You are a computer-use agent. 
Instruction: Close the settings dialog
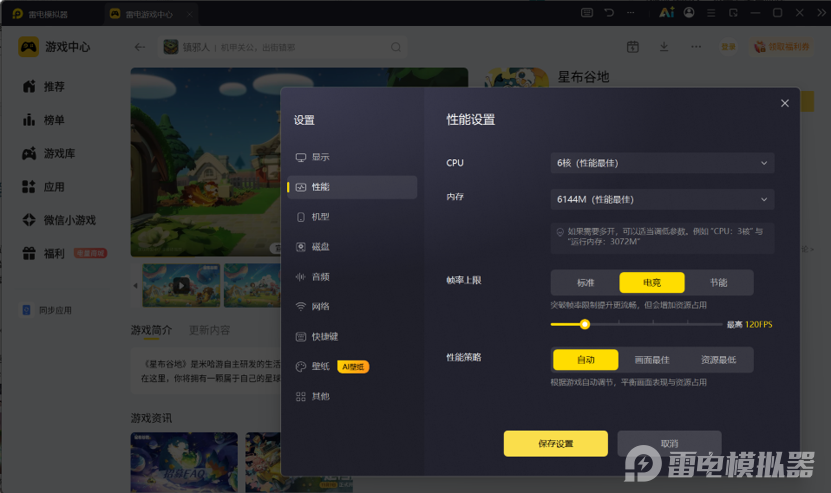(785, 103)
